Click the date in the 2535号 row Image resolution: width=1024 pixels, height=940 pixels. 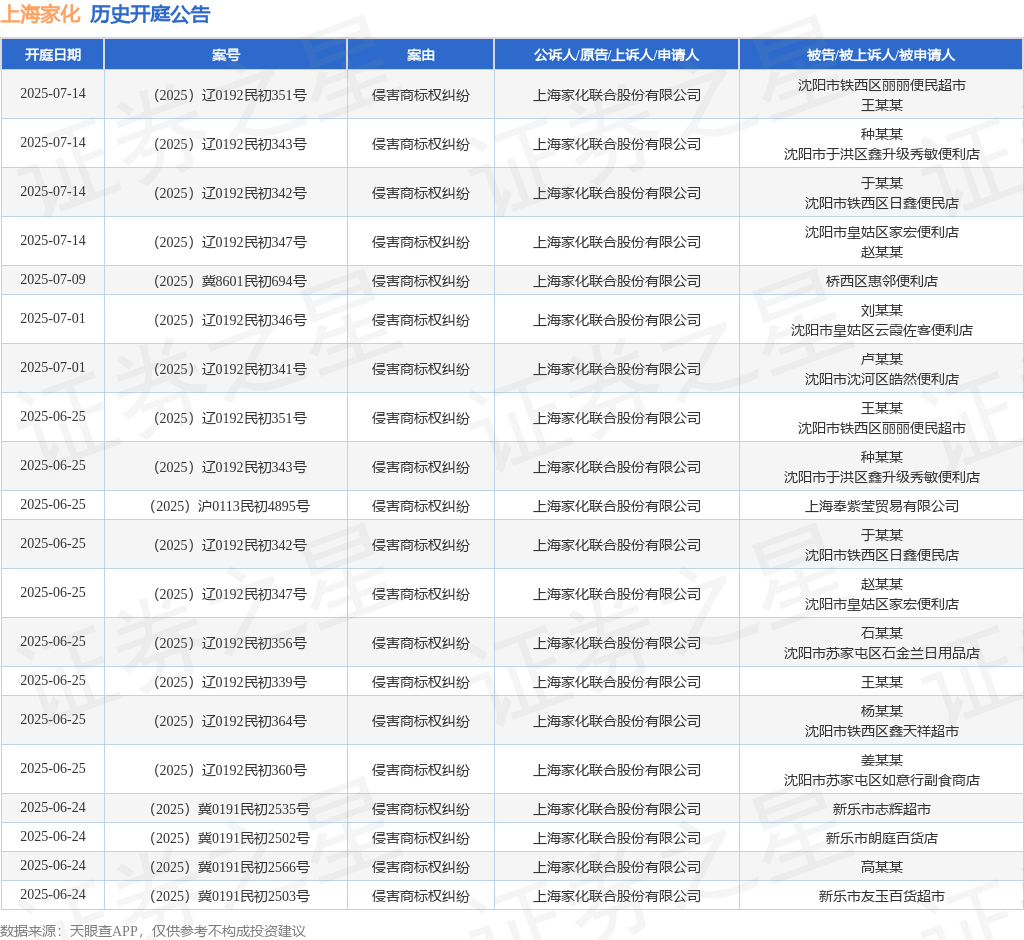pos(53,807)
